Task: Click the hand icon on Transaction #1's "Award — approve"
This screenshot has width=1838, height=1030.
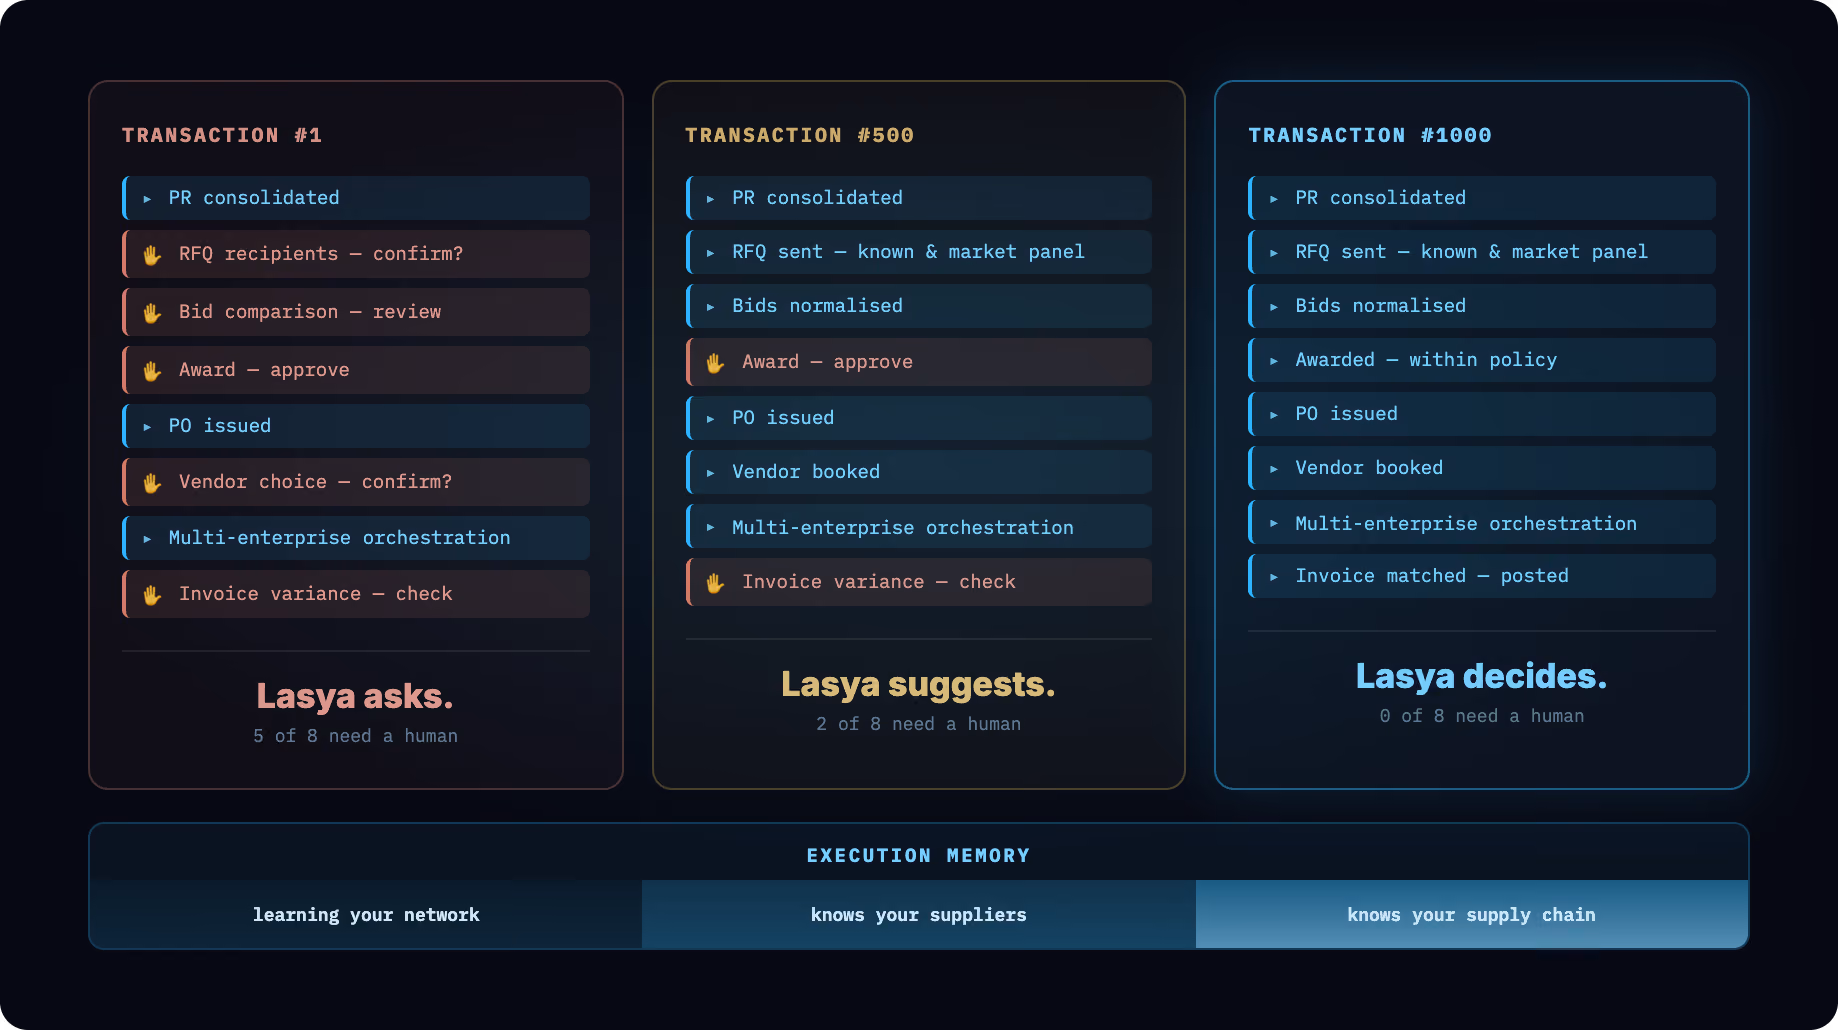Action: (x=152, y=371)
